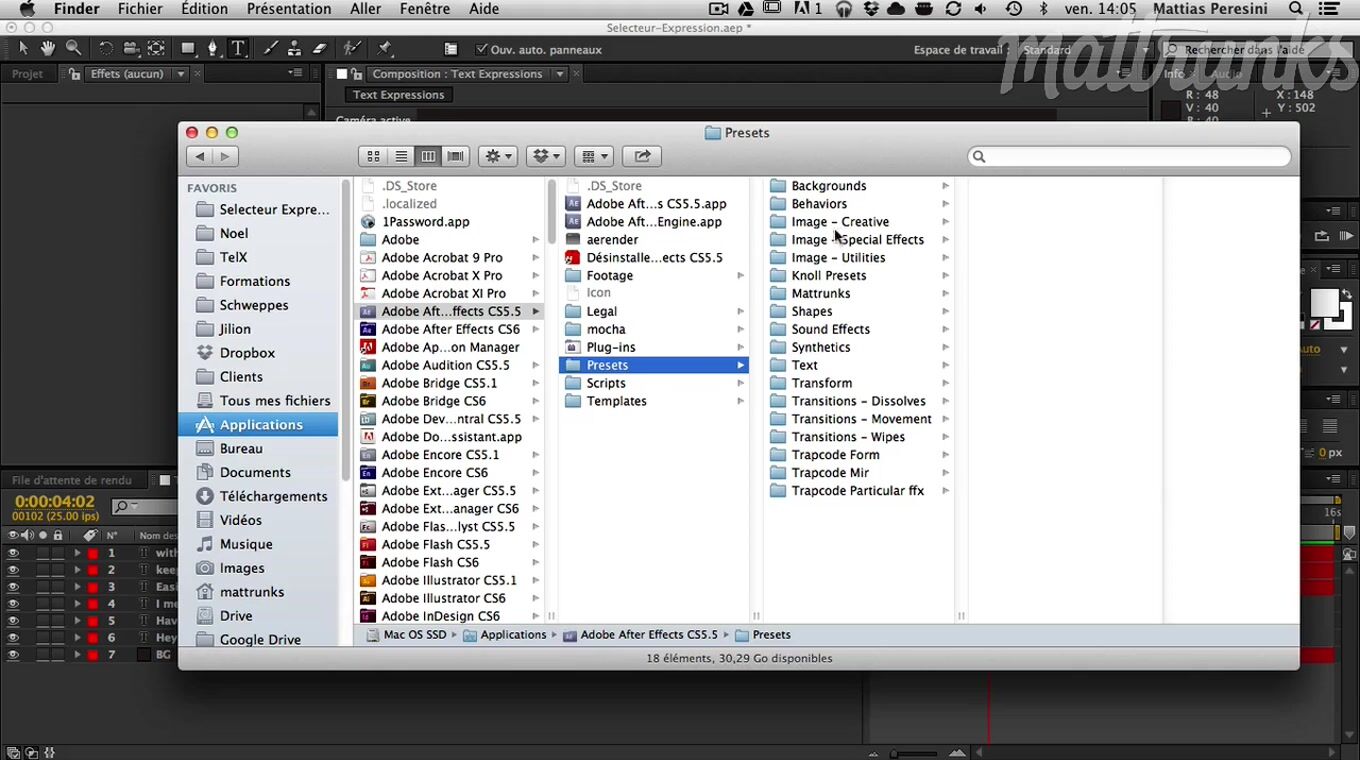Open the Text presets folder

pyautogui.click(x=804, y=365)
